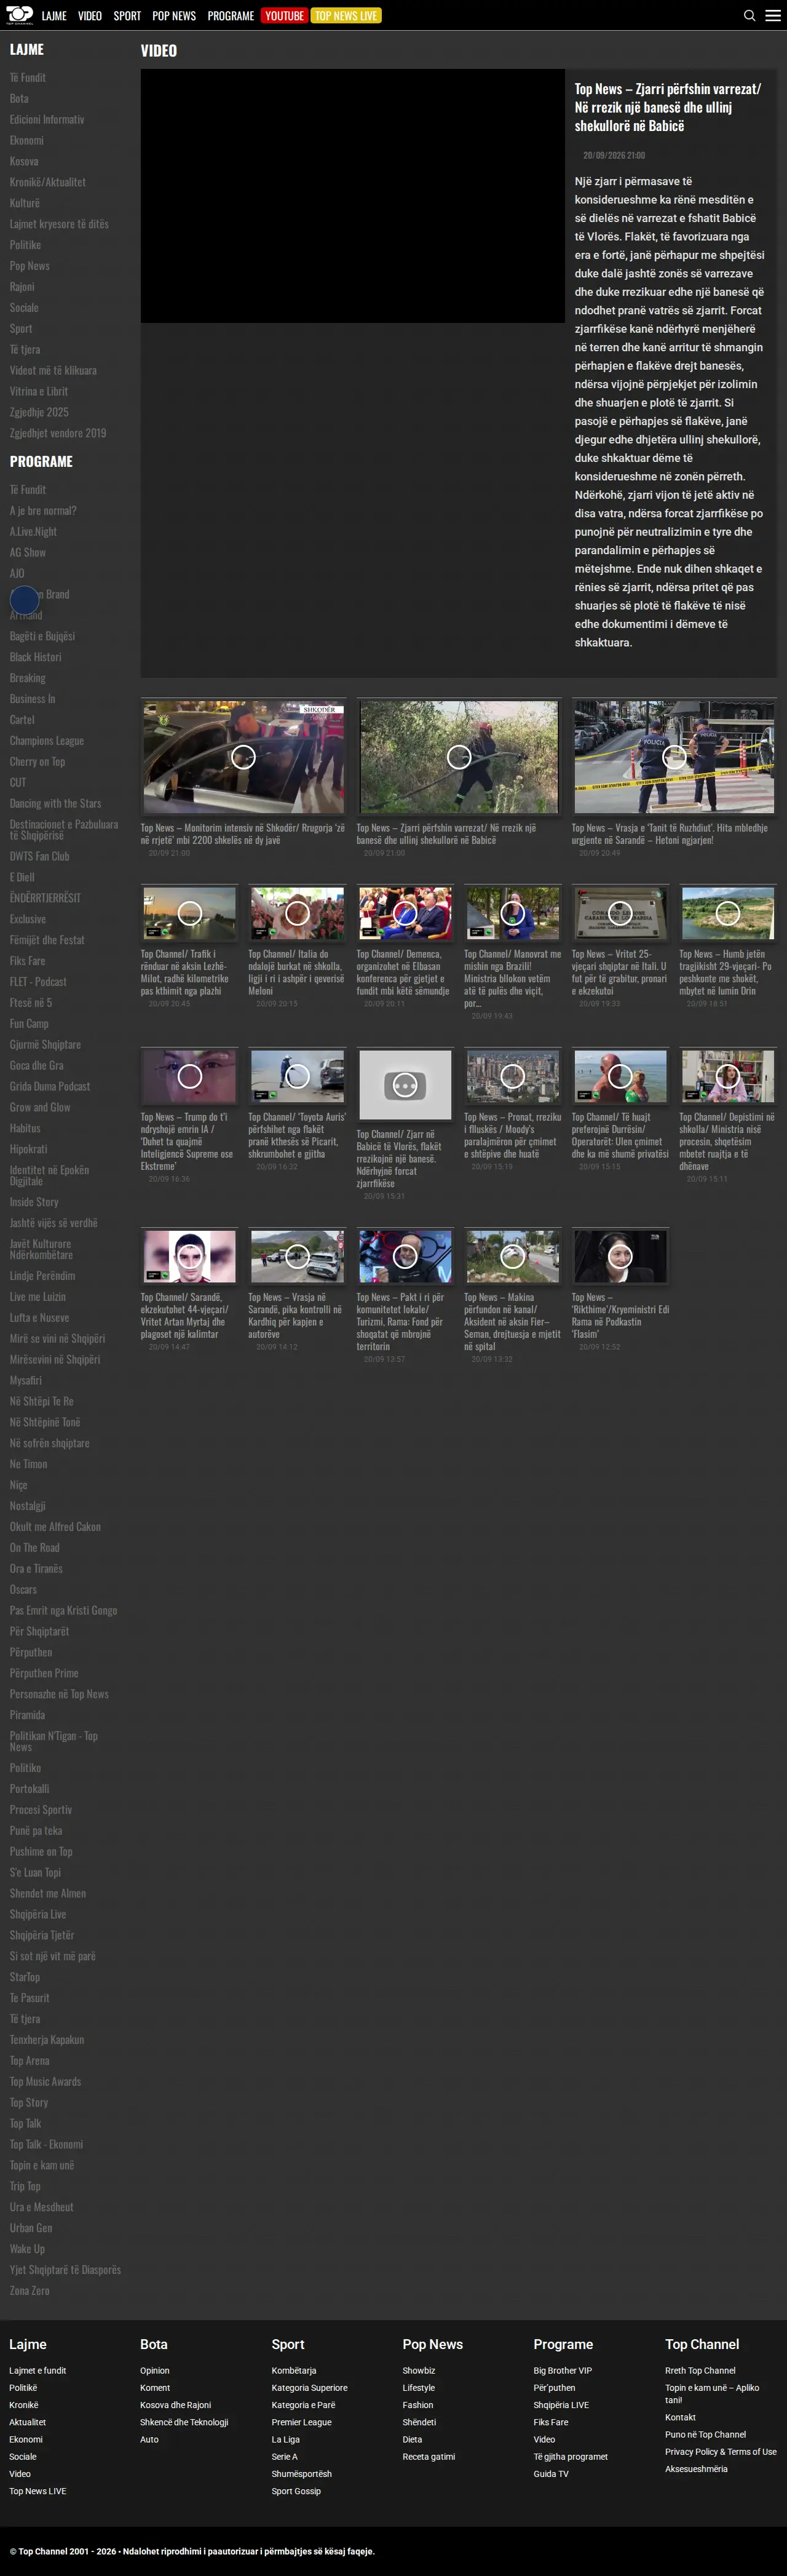
Task: Click the main black video player
Action: (x=353, y=196)
